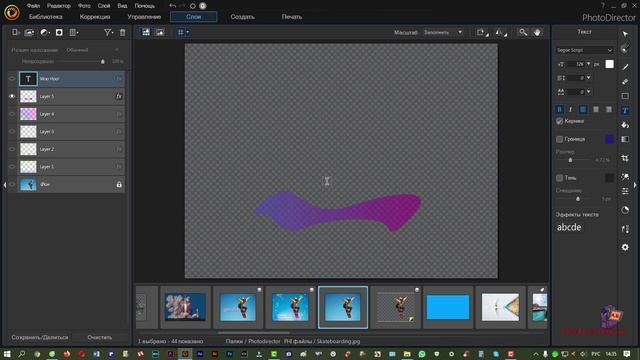640x360 pixels.
Task: Switch to Создать tab
Action: click(x=242, y=17)
